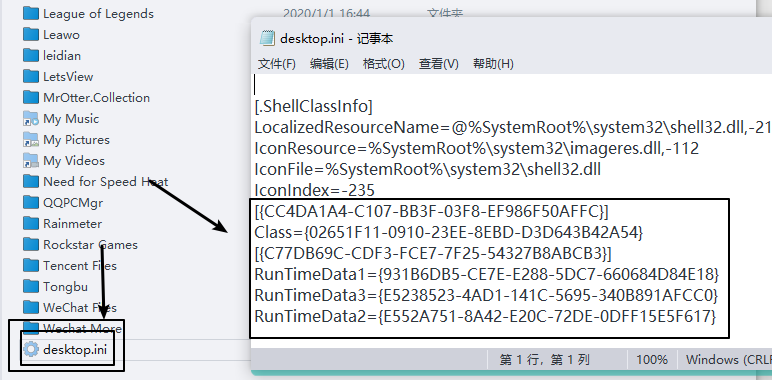The image size is (772, 380).
Task: Select the QQPCMgr folder icon
Action: [x=31, y=202]
